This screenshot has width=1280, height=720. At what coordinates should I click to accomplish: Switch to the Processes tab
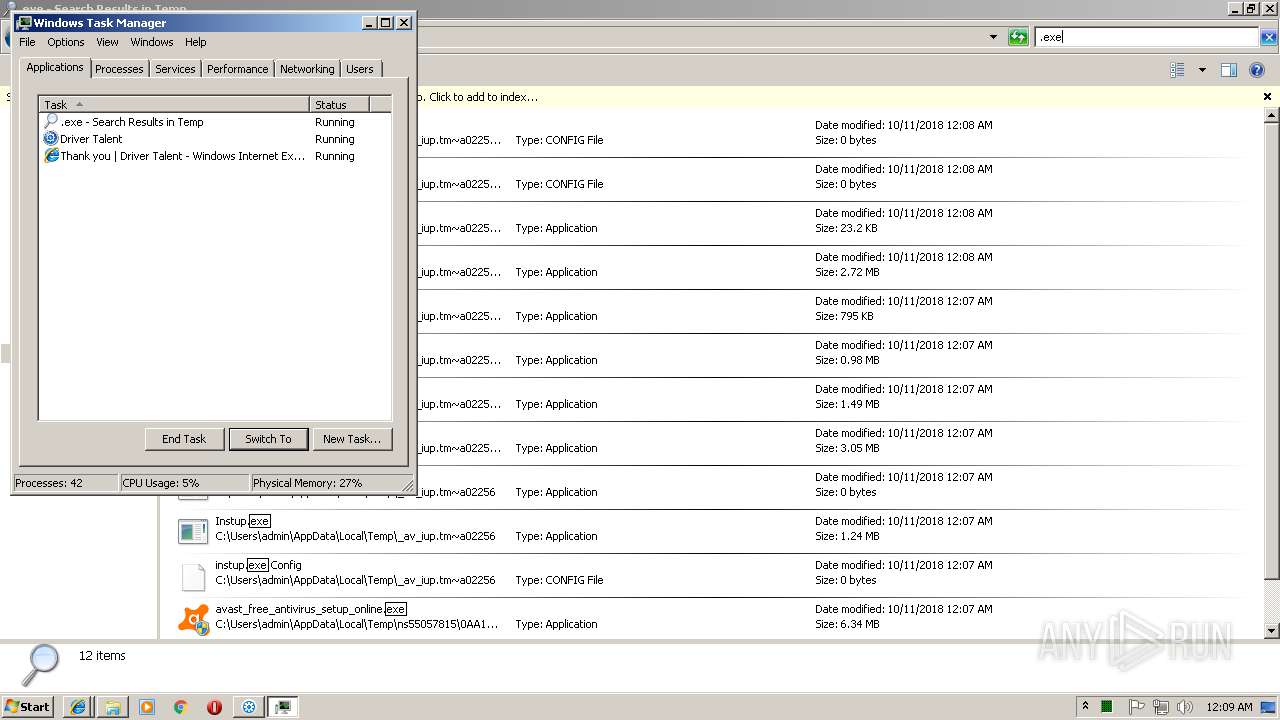pyautogui.click(x=119, y=69)
